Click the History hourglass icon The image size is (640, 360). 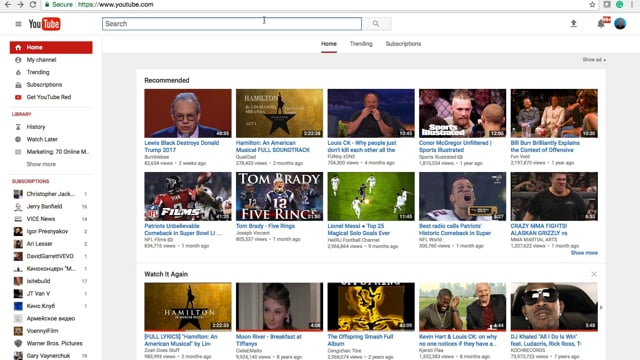tap(18, 127)
